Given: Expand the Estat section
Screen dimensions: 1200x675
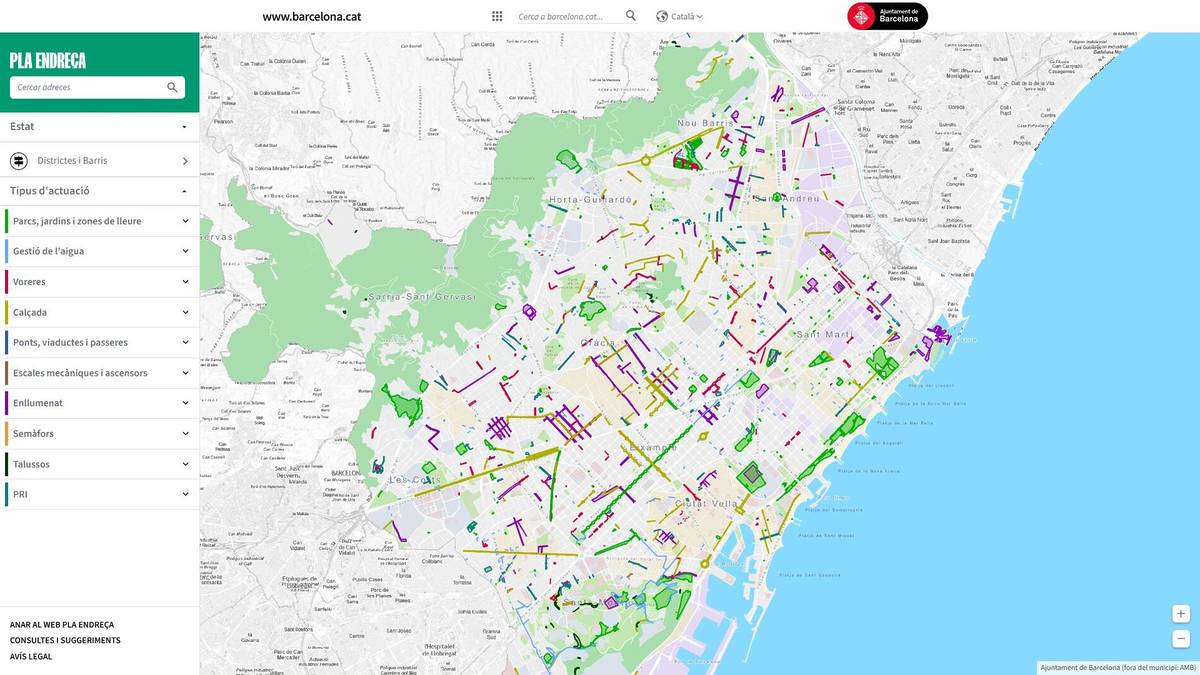Looking at the screenshot, I should point(97,126).
